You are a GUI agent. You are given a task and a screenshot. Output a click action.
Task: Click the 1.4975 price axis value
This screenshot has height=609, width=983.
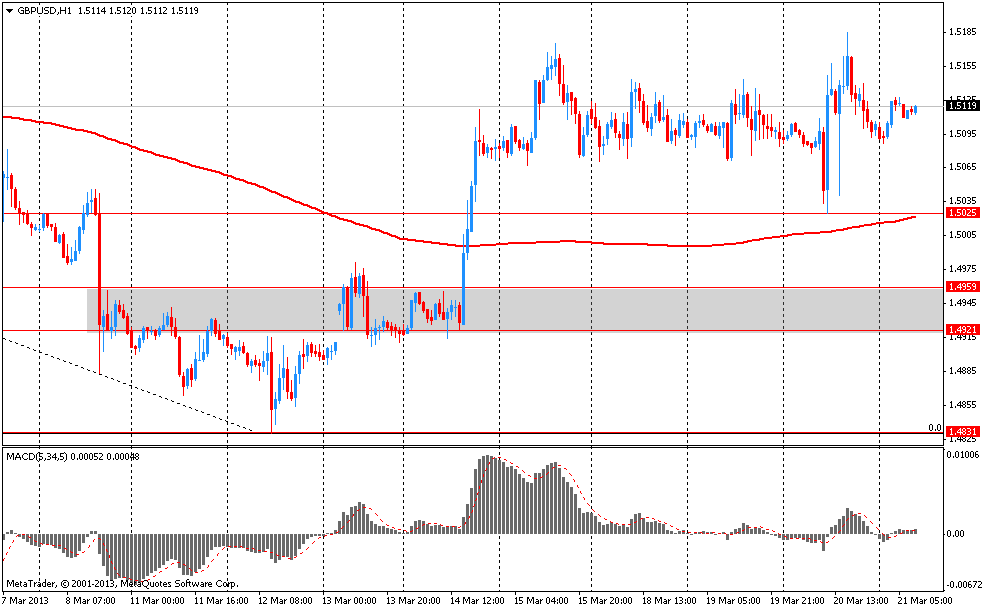[x=962, y=268]
